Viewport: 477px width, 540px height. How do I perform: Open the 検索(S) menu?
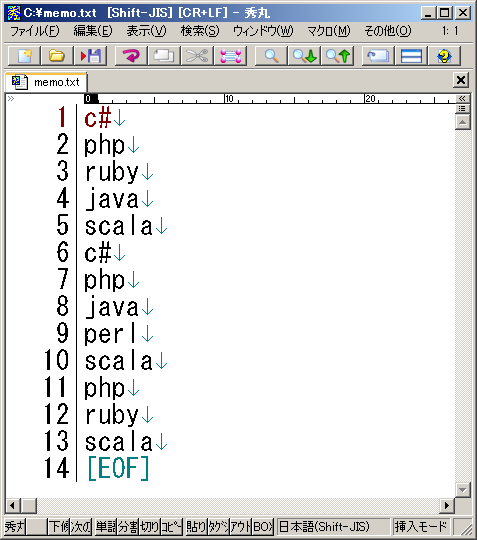click(x=200, y=31)
